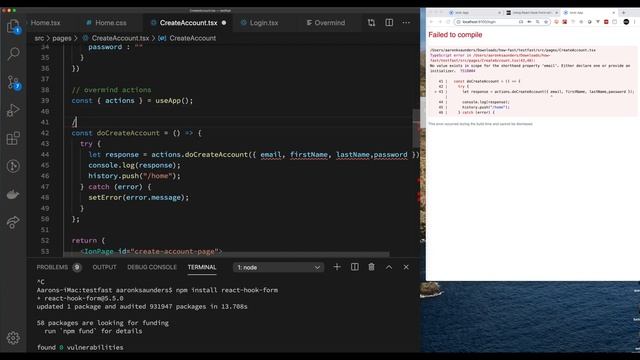640x360 pixels.
Task: Open the Docker whale icon view
Action: [13, 194]
